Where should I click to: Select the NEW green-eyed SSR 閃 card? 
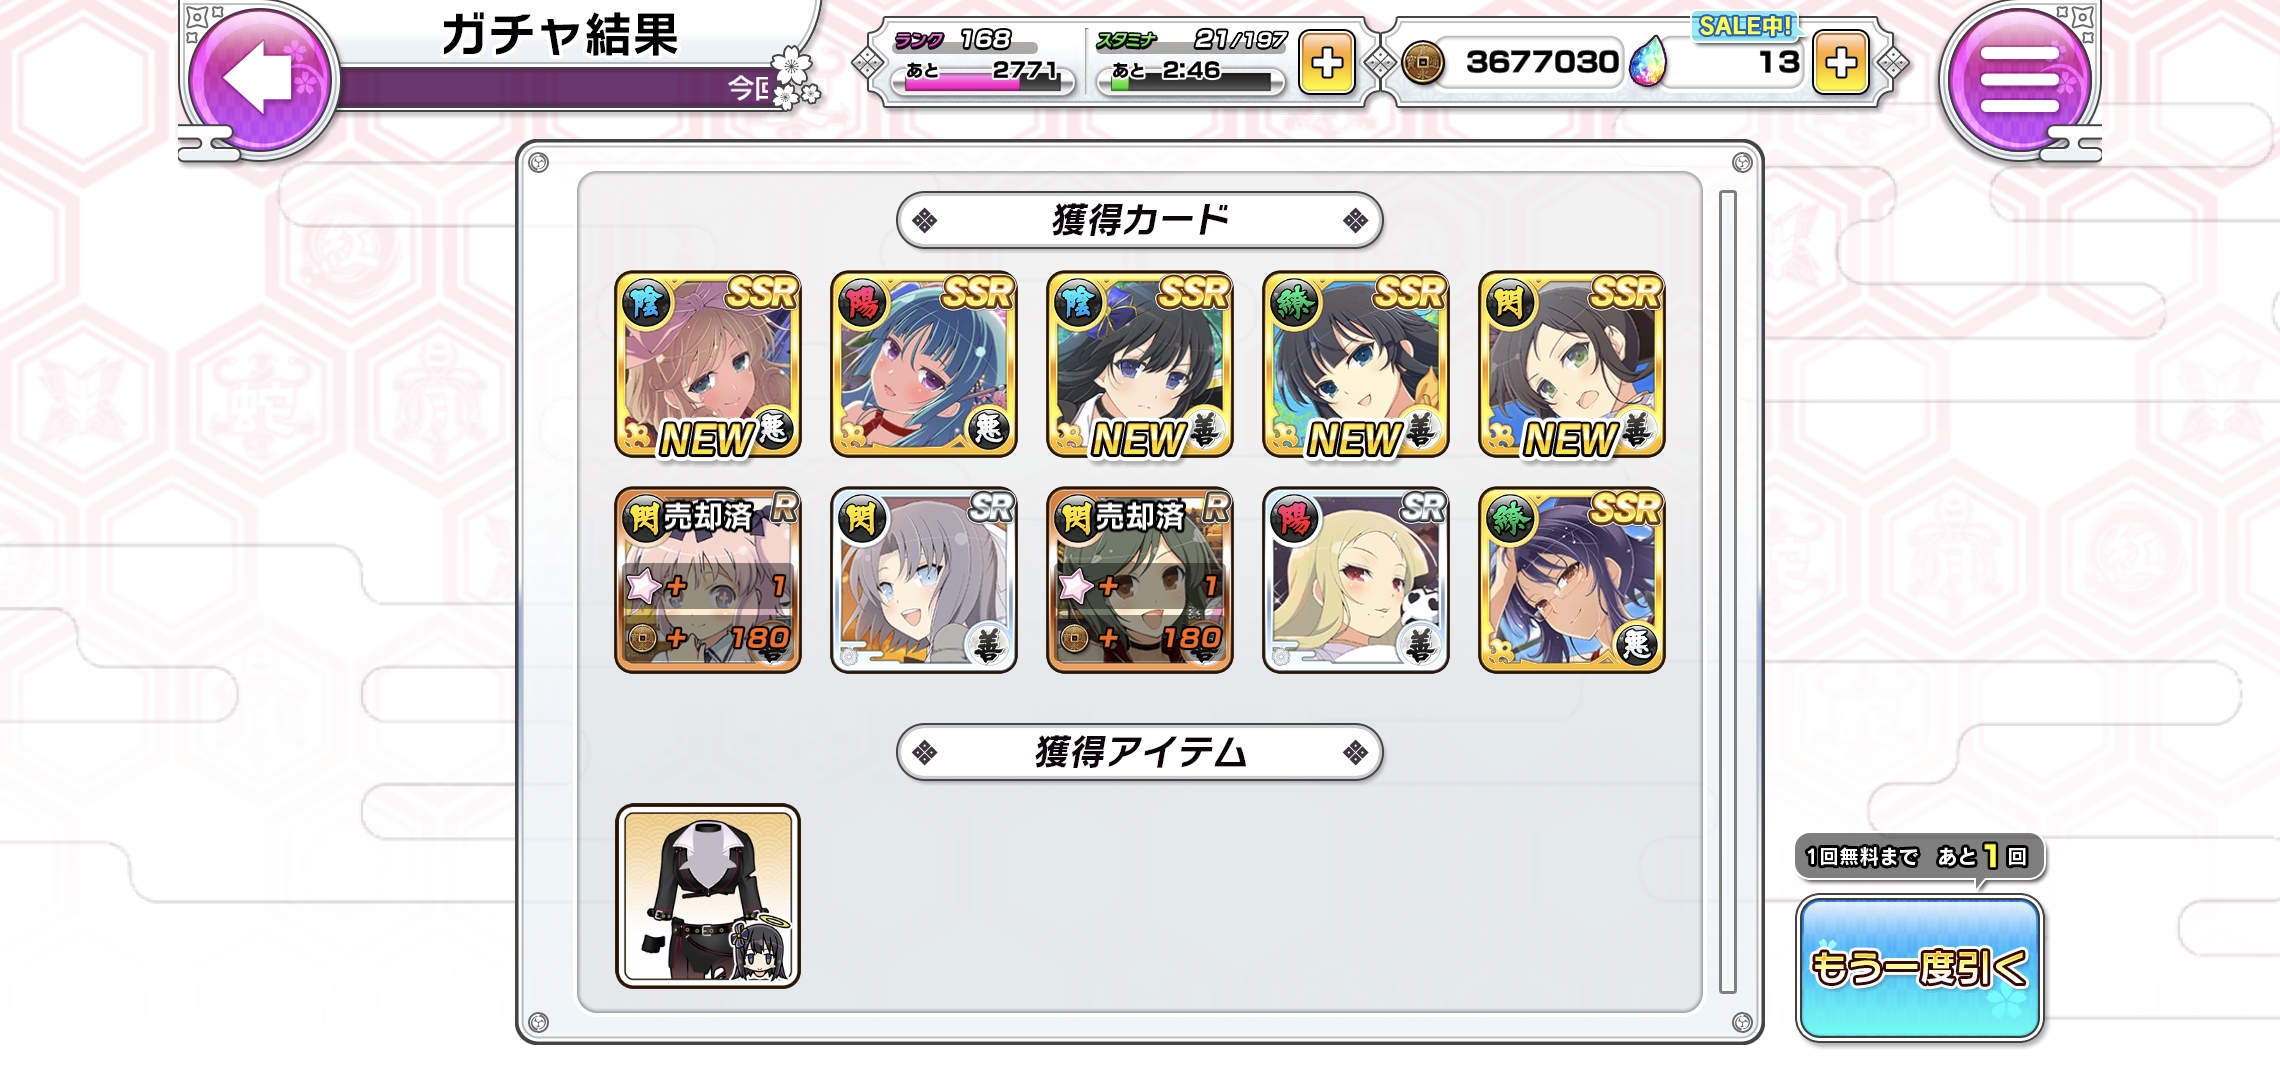1572,365
